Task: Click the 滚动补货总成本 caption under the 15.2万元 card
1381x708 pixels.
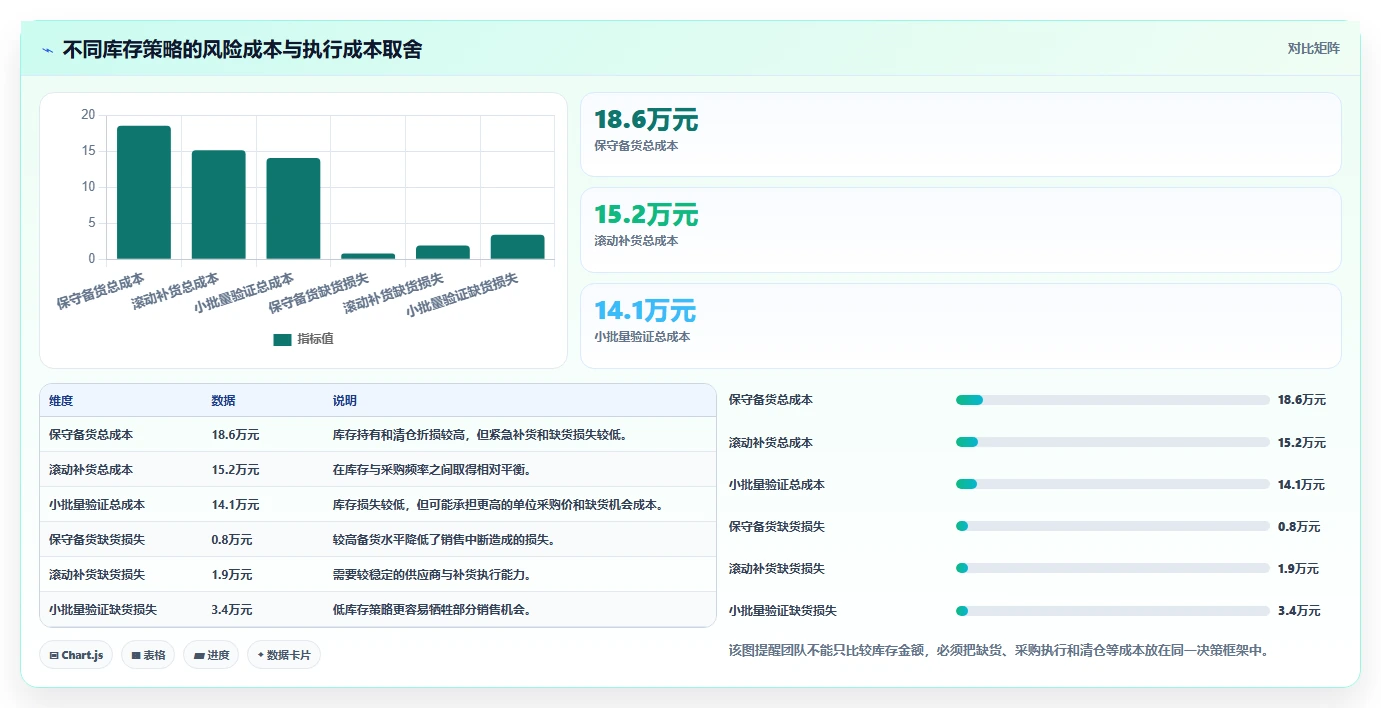Action: point(636,241)
